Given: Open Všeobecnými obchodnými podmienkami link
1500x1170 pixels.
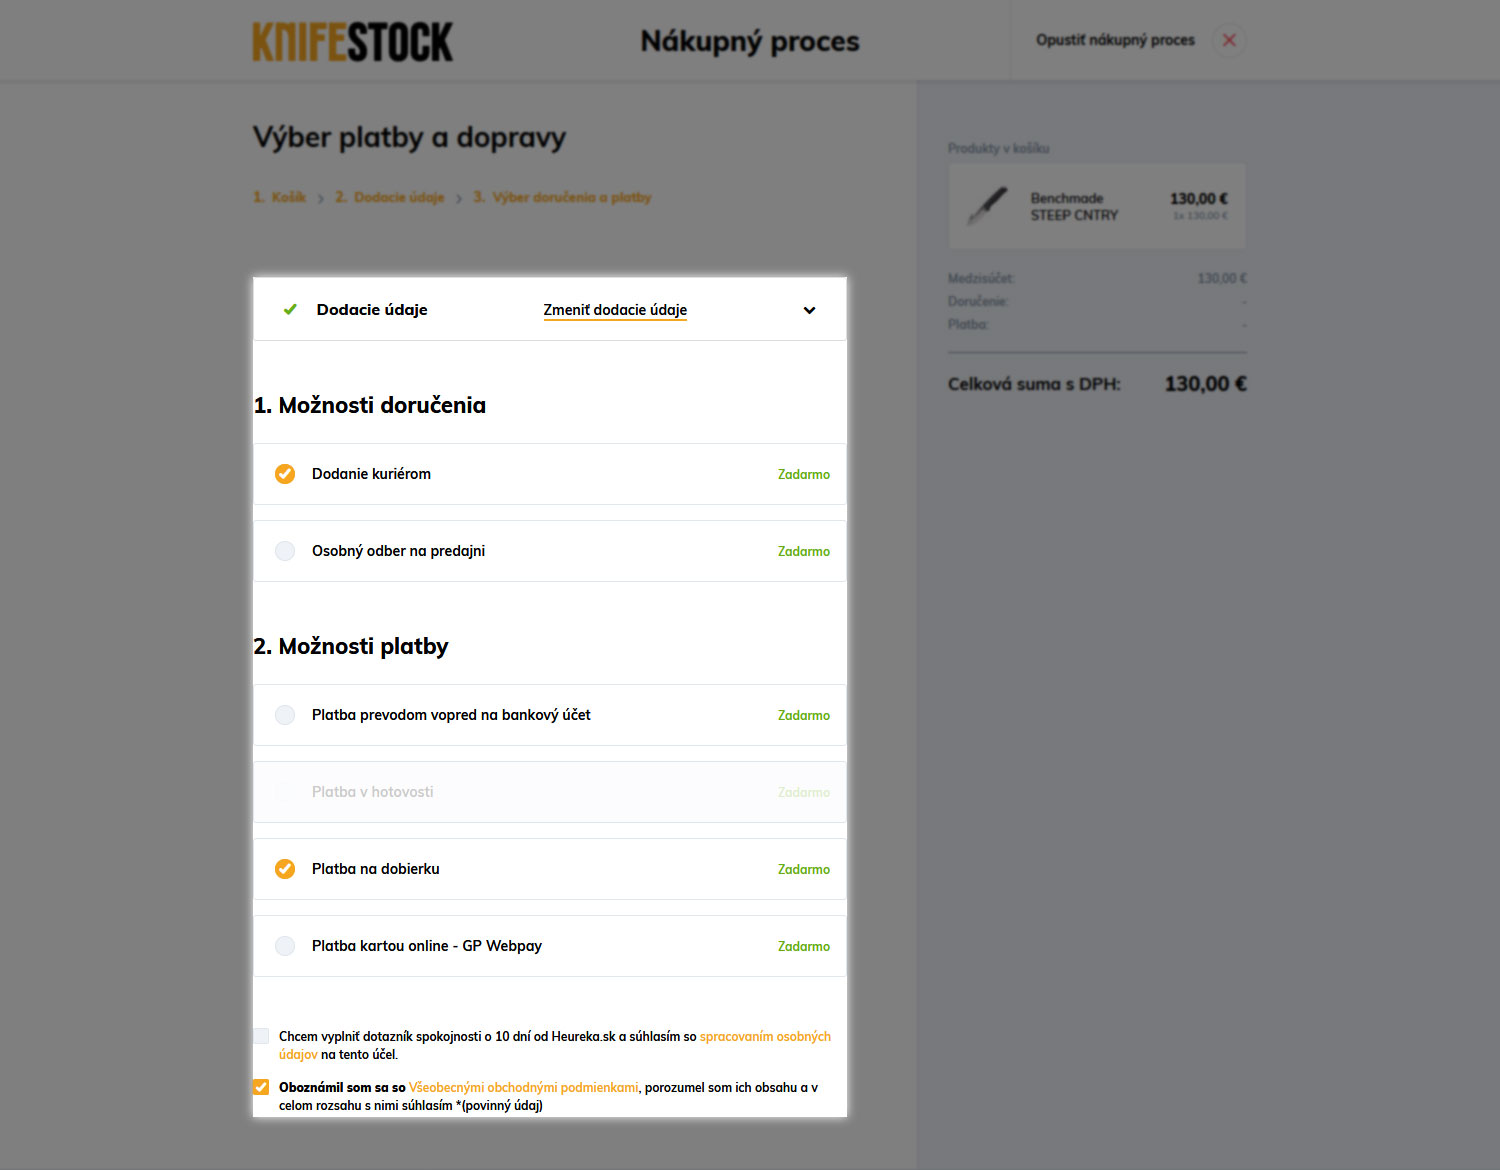Looking at the screenshot, I should [x=523, y=1087].
